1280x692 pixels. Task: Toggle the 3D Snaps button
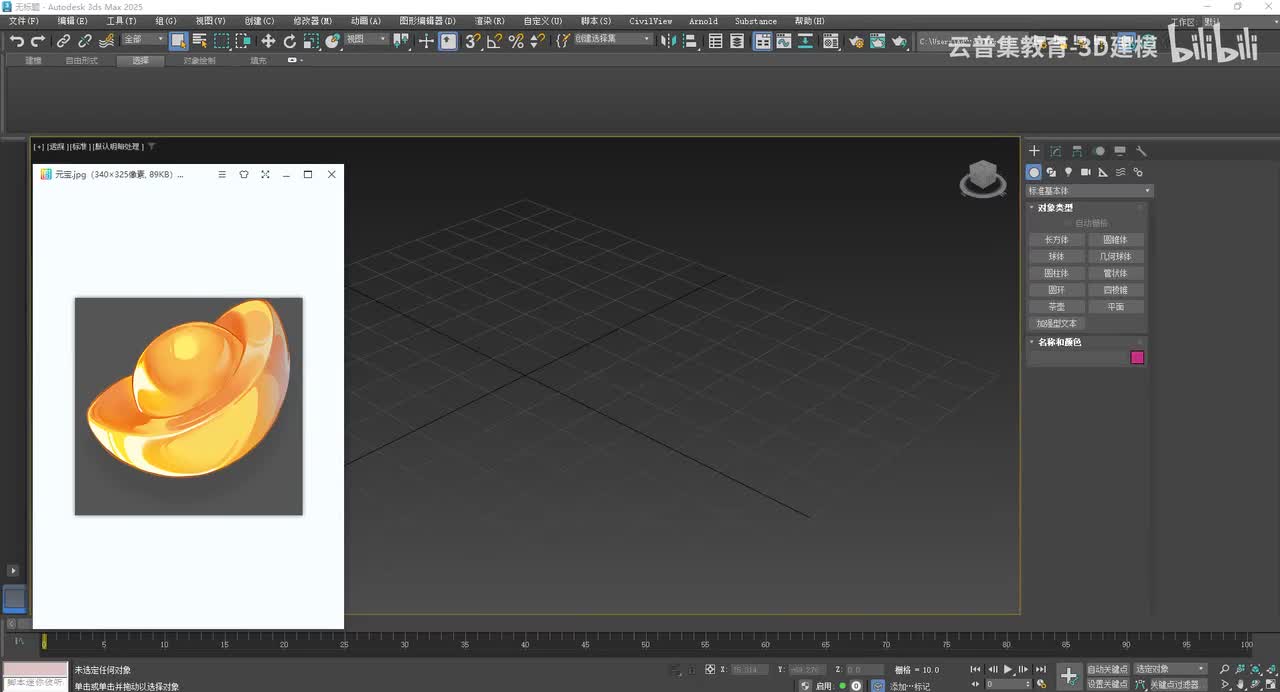(x=473, y=41)
